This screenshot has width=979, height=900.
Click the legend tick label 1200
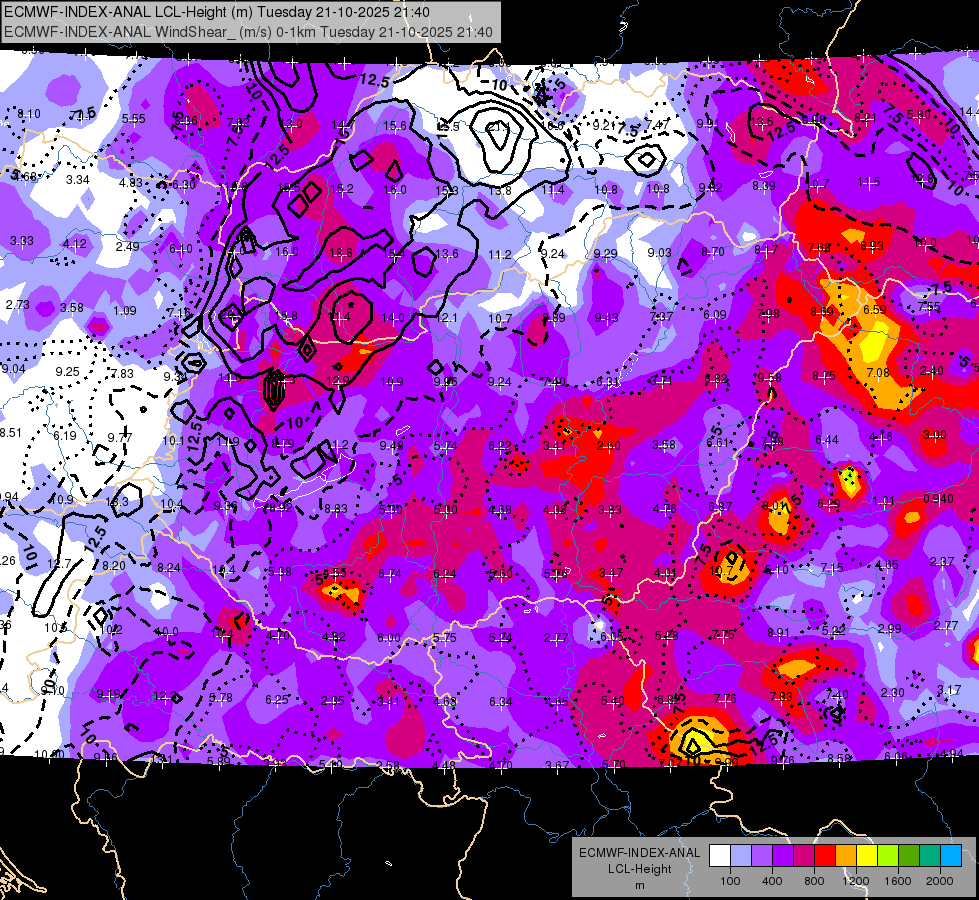click(855, 881)
